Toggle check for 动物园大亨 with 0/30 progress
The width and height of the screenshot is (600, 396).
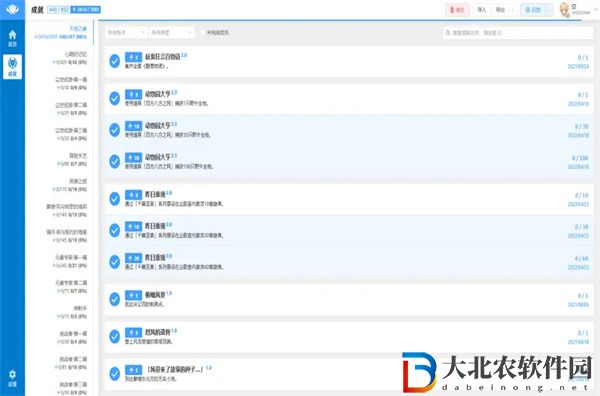(114, 130)
